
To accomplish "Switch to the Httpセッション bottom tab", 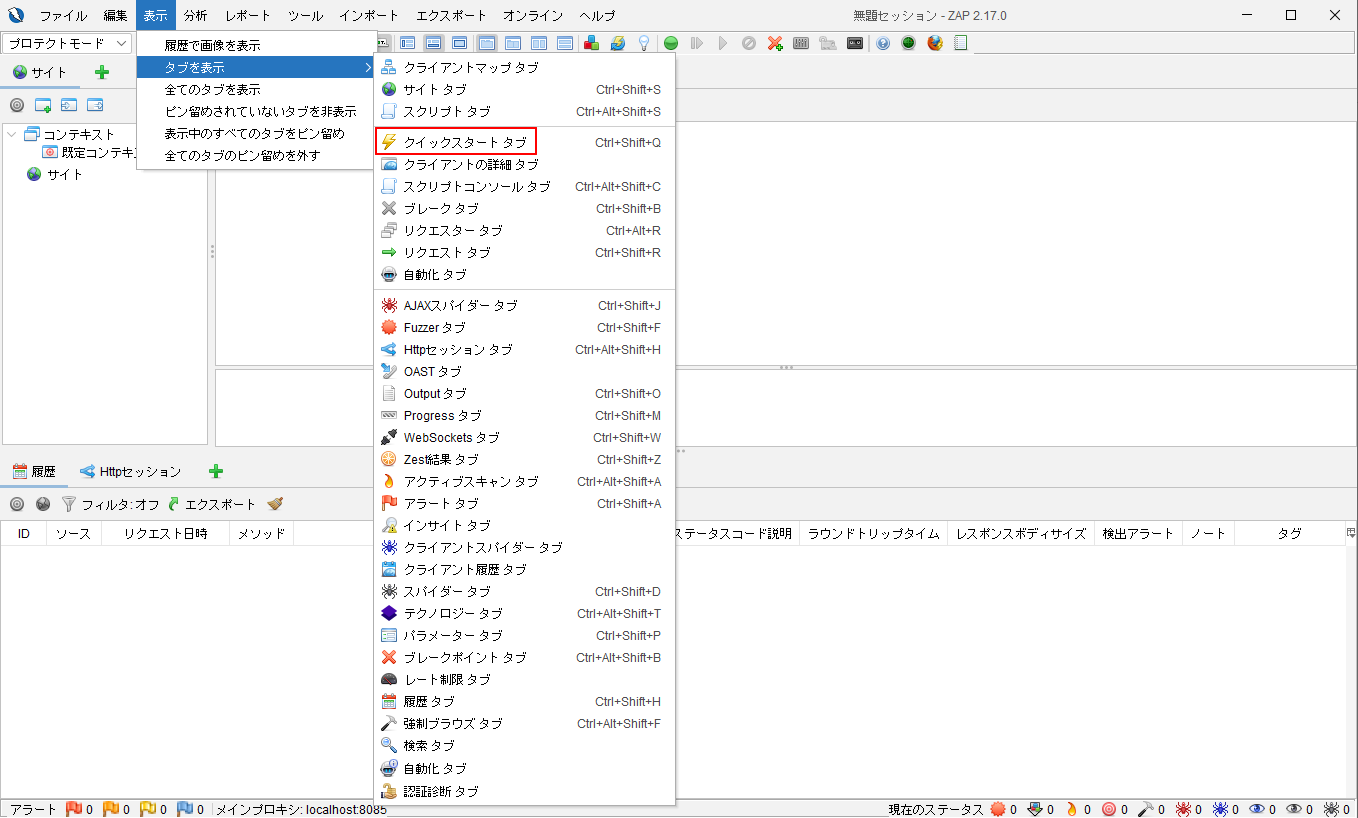I will pyautogui.click(x=131, y=471).
